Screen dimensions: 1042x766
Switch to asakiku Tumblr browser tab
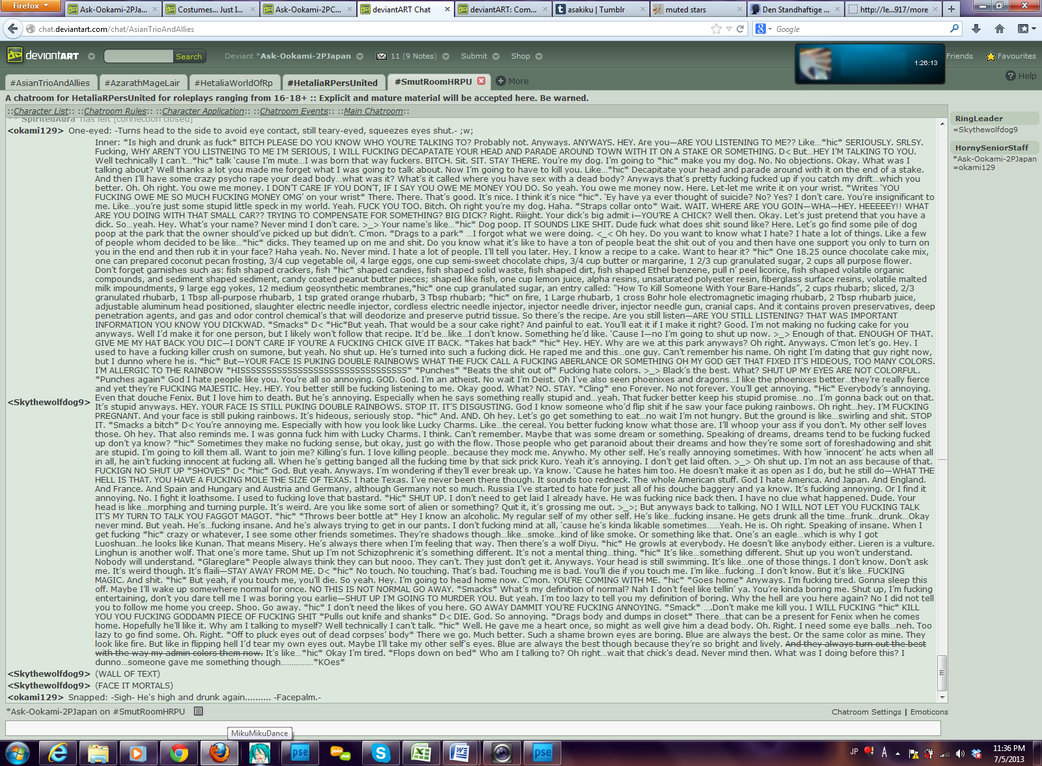[600, 9]
